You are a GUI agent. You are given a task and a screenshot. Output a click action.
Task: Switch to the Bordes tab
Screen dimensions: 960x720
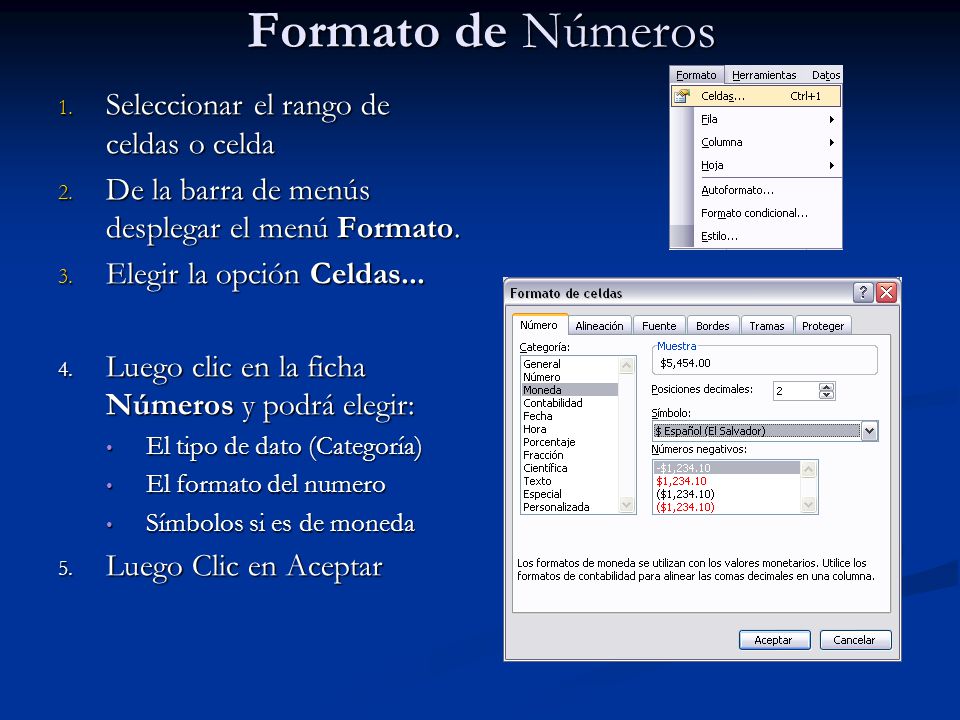pyautogui.click(x=713, y=326)
